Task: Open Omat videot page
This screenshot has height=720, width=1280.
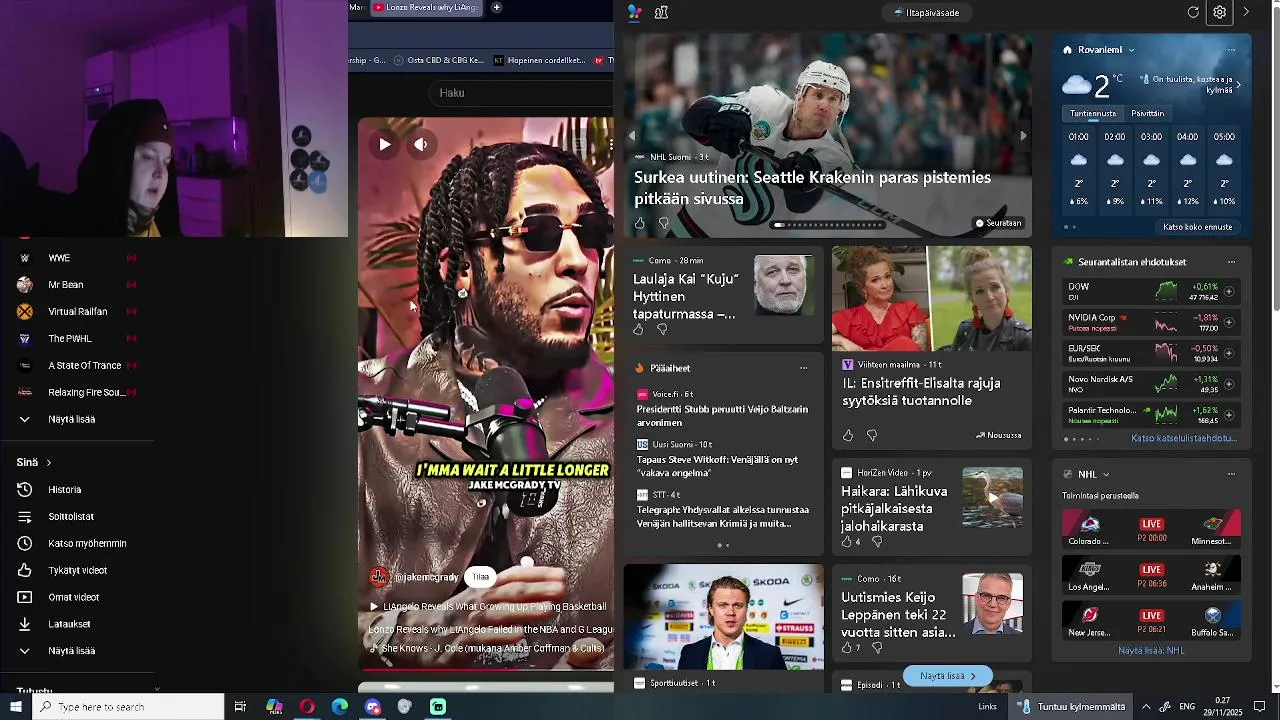Action: tap(73, 598)
